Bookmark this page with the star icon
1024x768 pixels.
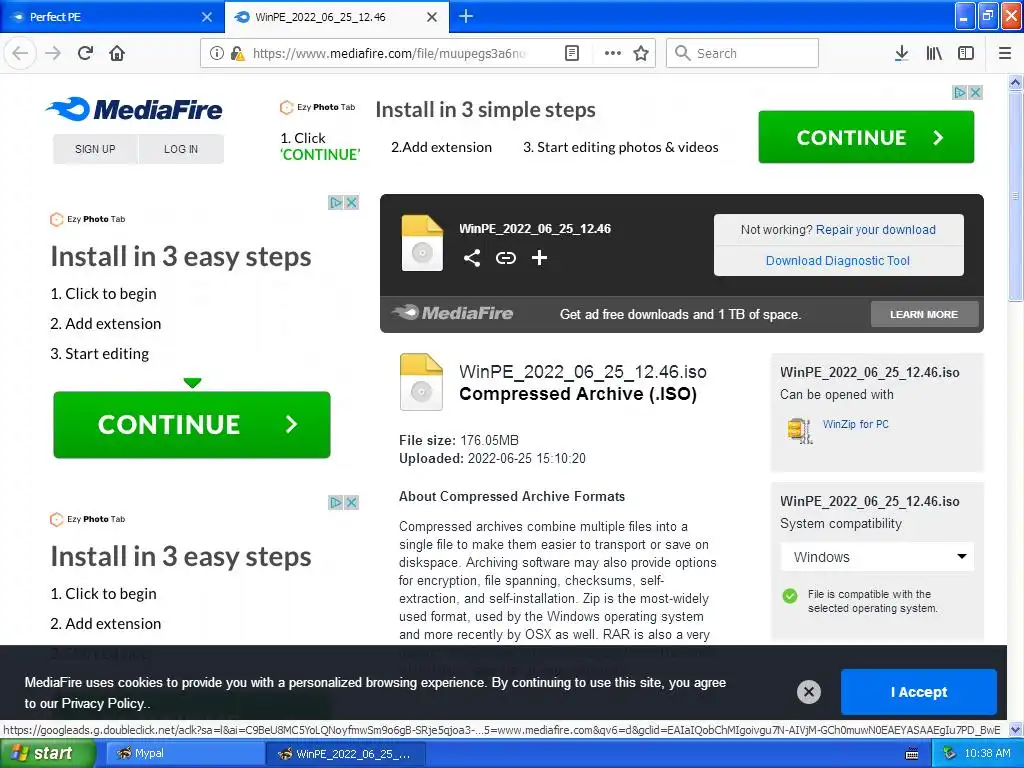[641, 53]
